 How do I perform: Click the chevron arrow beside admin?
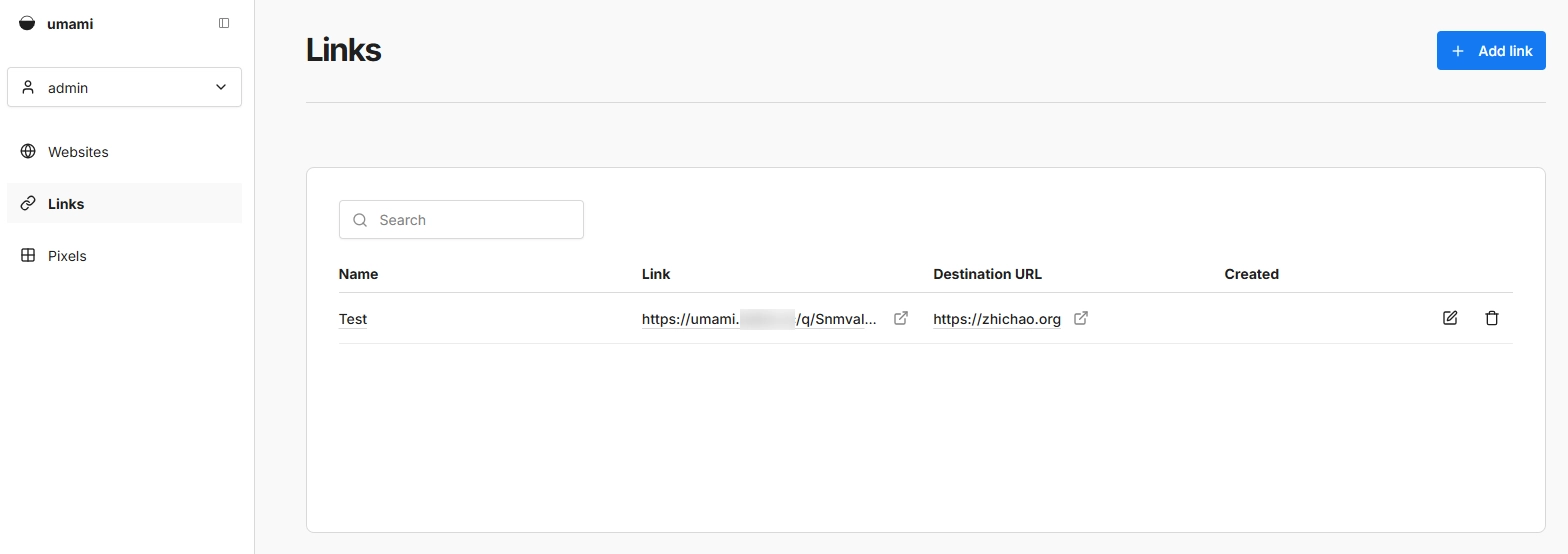pos(221,87)
